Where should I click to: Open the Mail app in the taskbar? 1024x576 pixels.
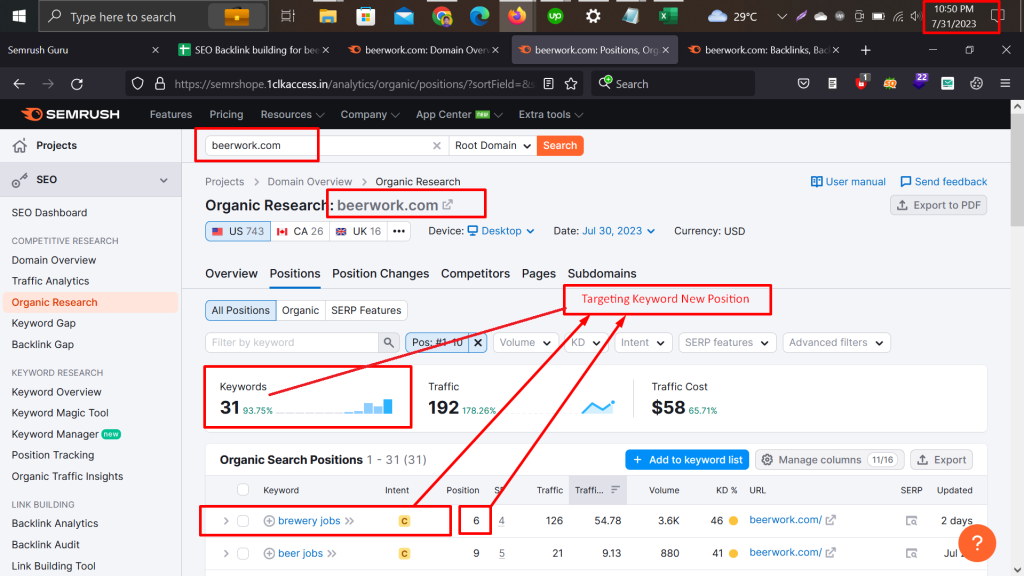[404, 16]
